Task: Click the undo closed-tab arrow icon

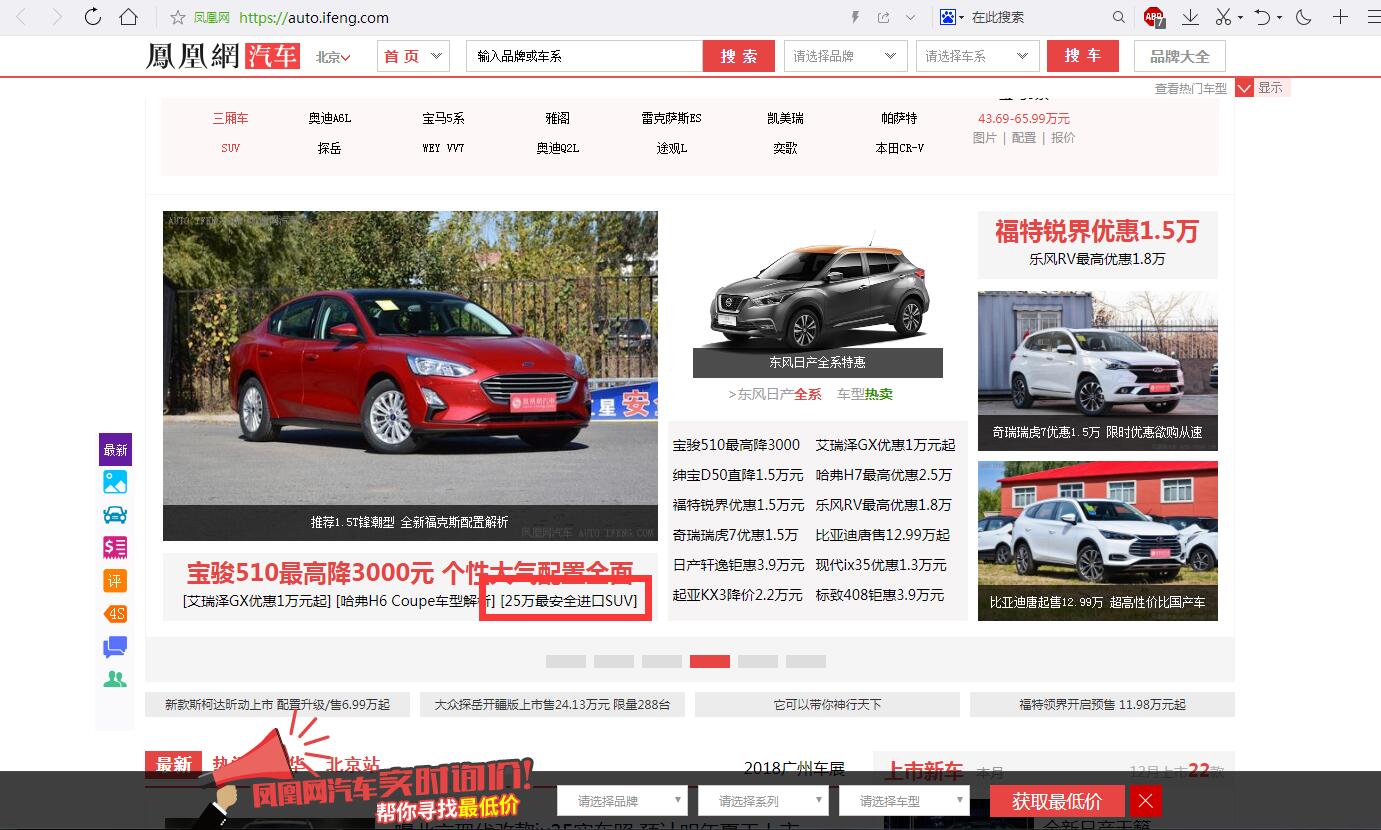Action: tap(1263, 17)
